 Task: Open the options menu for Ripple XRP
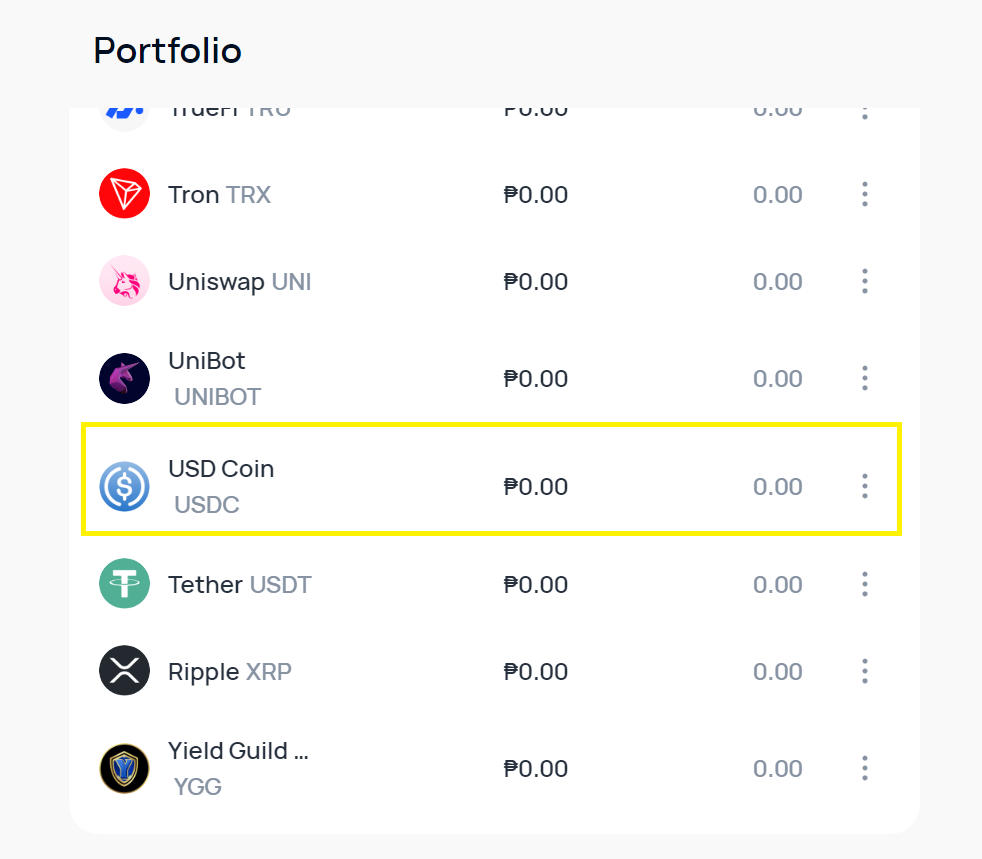tap(865, 671)
